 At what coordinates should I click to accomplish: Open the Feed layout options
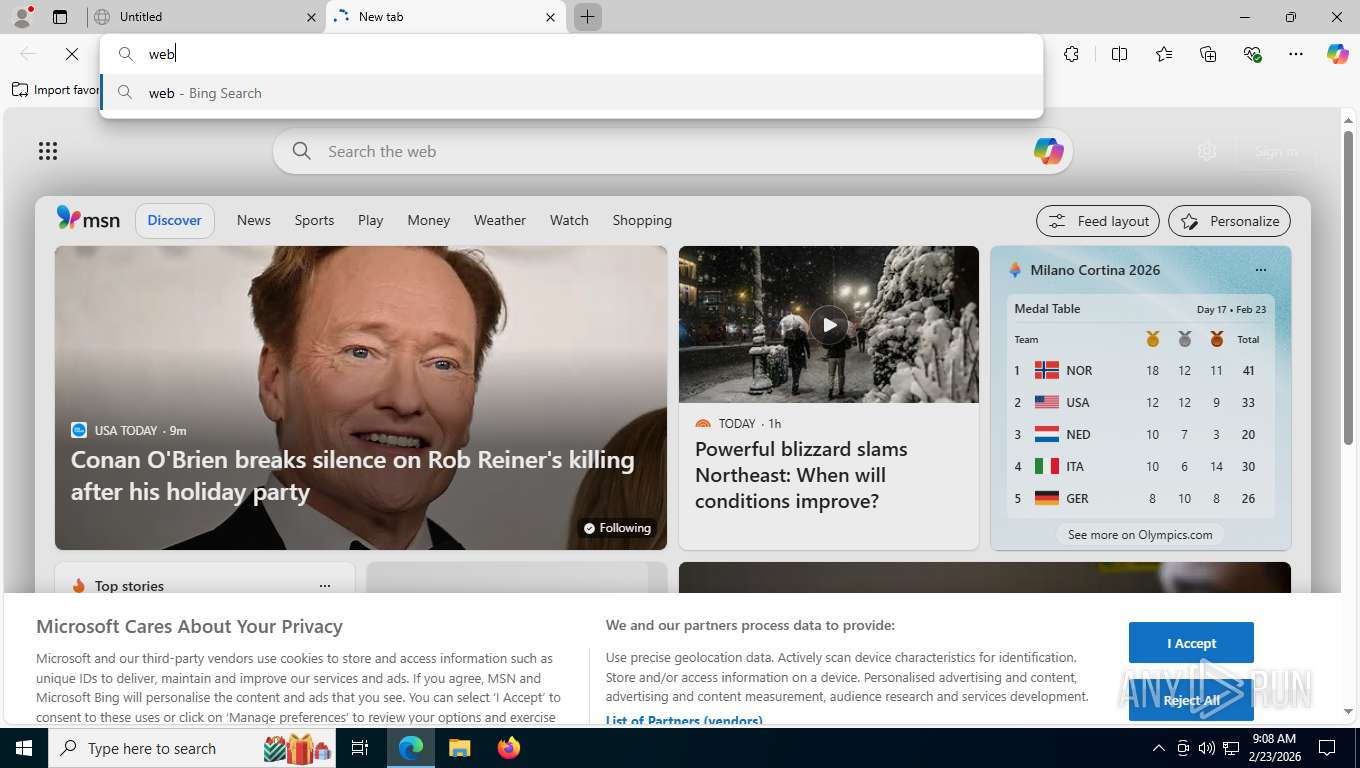1098,221
